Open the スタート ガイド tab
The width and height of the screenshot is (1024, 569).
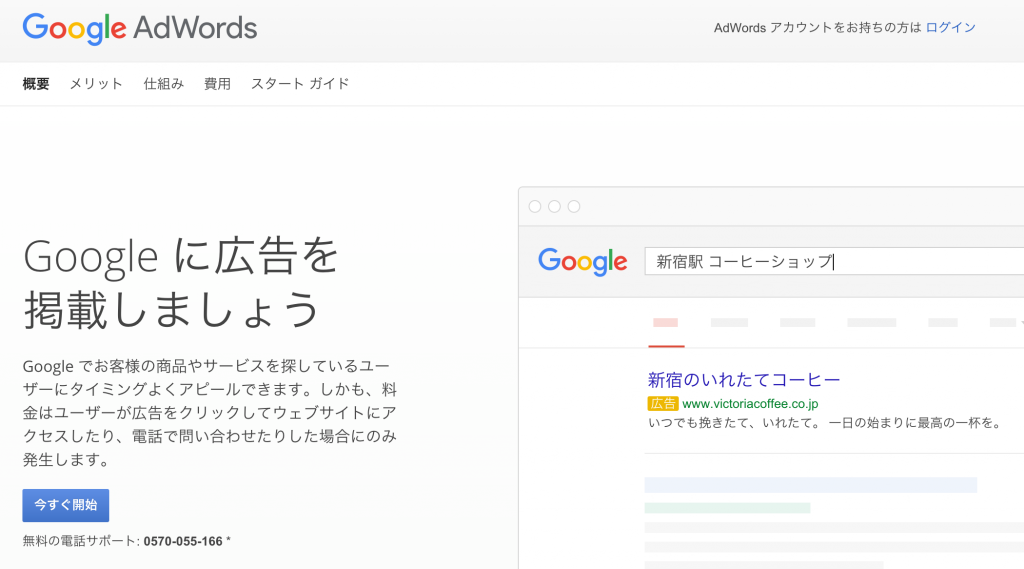tap(300, 84)
